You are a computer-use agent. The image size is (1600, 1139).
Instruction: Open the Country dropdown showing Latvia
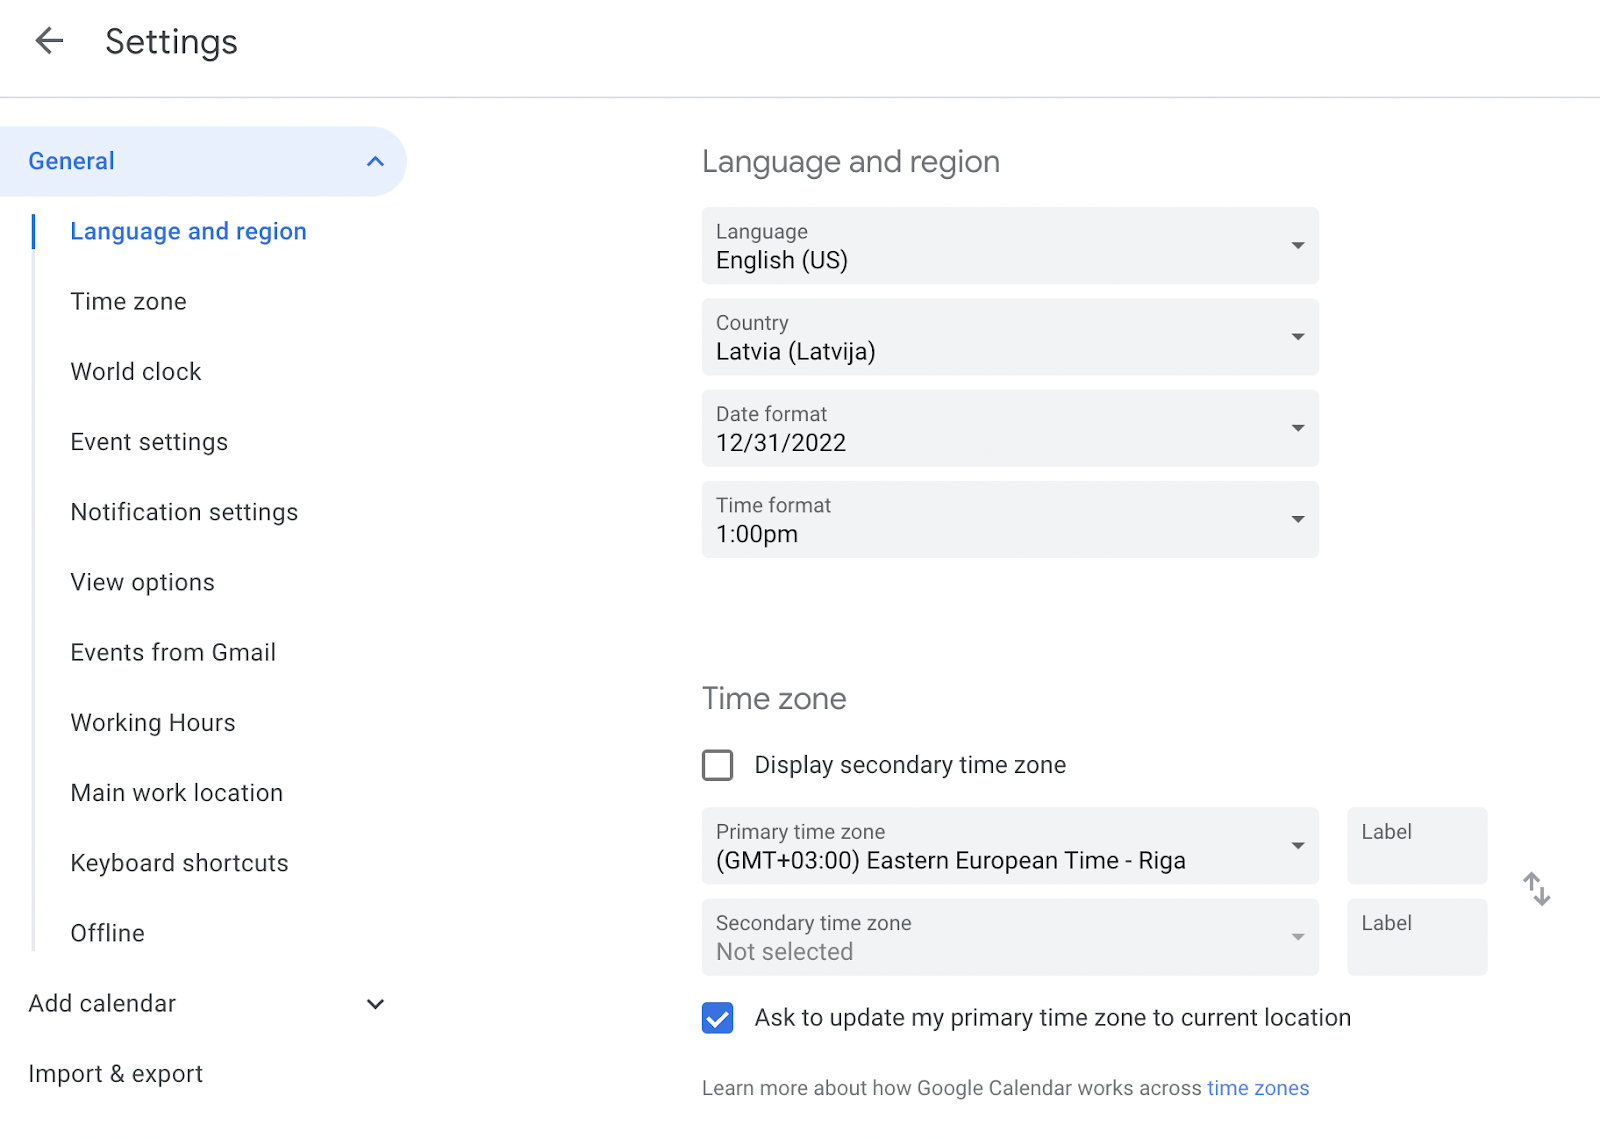(1009, 337)
